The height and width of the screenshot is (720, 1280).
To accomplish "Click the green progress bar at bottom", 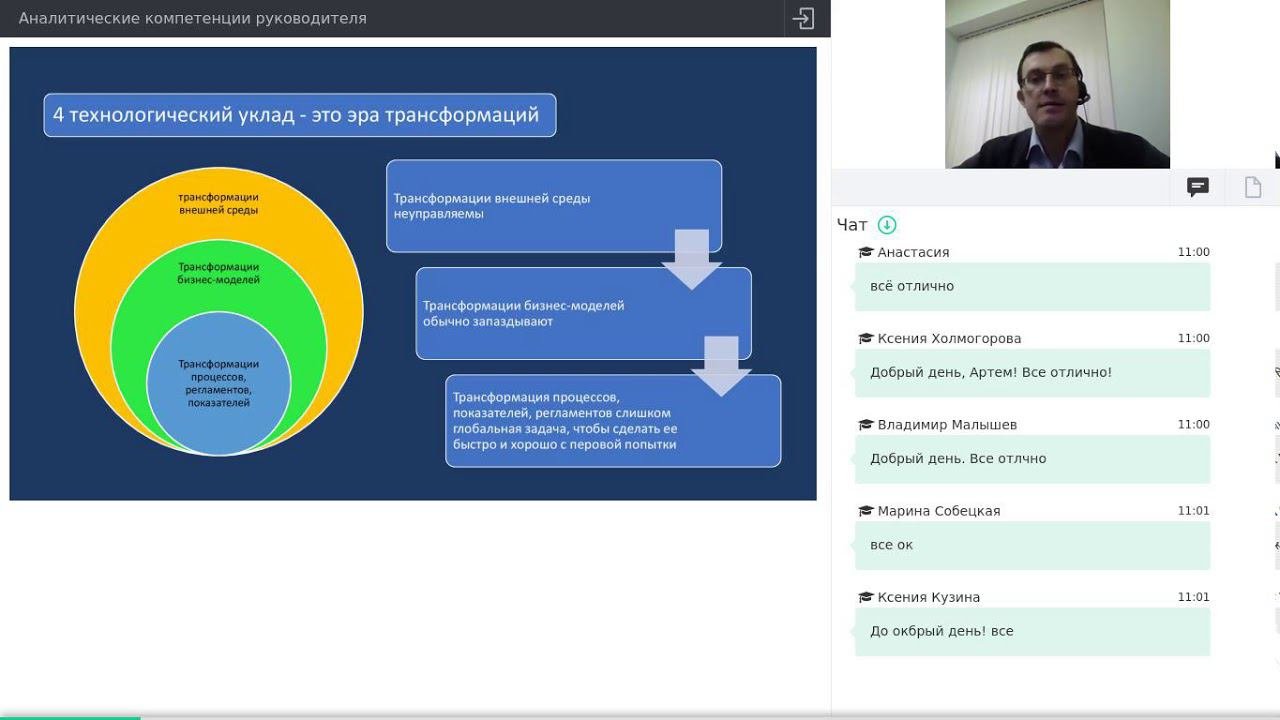I will [70, 717].
